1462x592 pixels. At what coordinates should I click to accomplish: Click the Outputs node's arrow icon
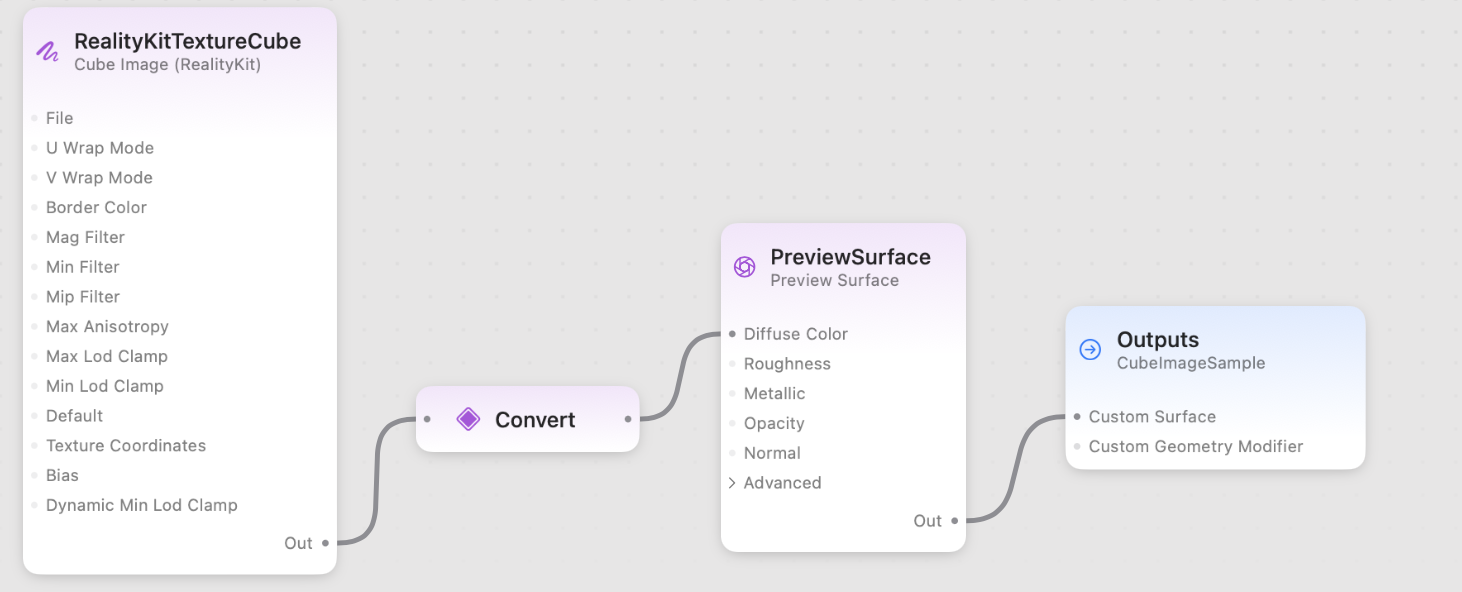pos(1088,350)
